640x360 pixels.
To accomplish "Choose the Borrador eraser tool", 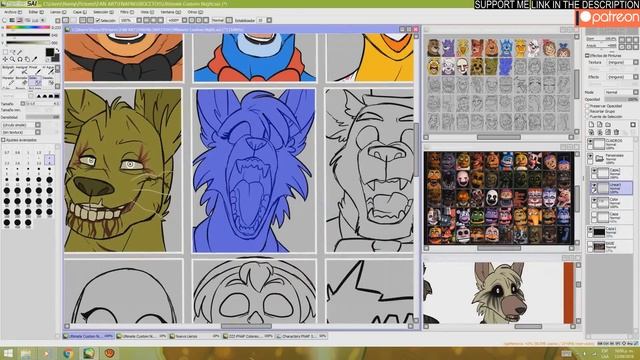I will (x=22, y=81).
